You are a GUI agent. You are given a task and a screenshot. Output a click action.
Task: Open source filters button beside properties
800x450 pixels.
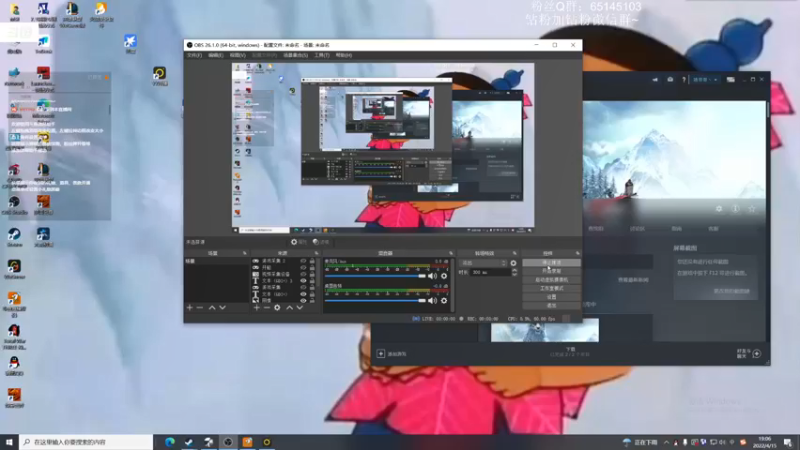coord(321,242)
